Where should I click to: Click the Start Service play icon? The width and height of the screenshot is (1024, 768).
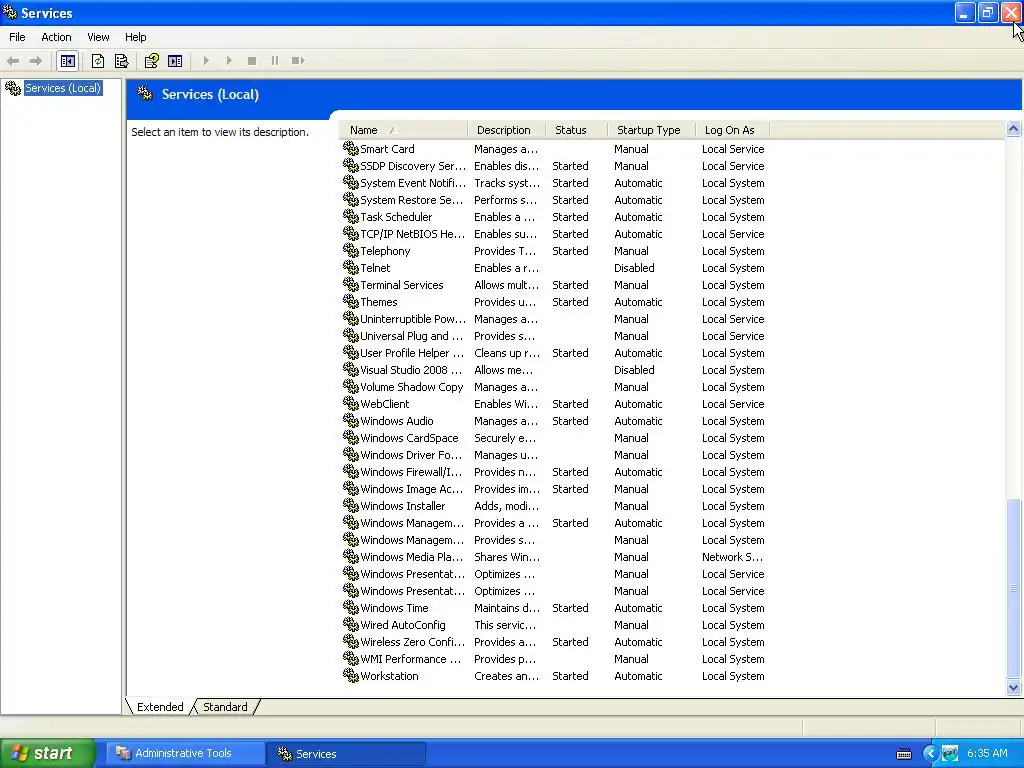(206, 61)
